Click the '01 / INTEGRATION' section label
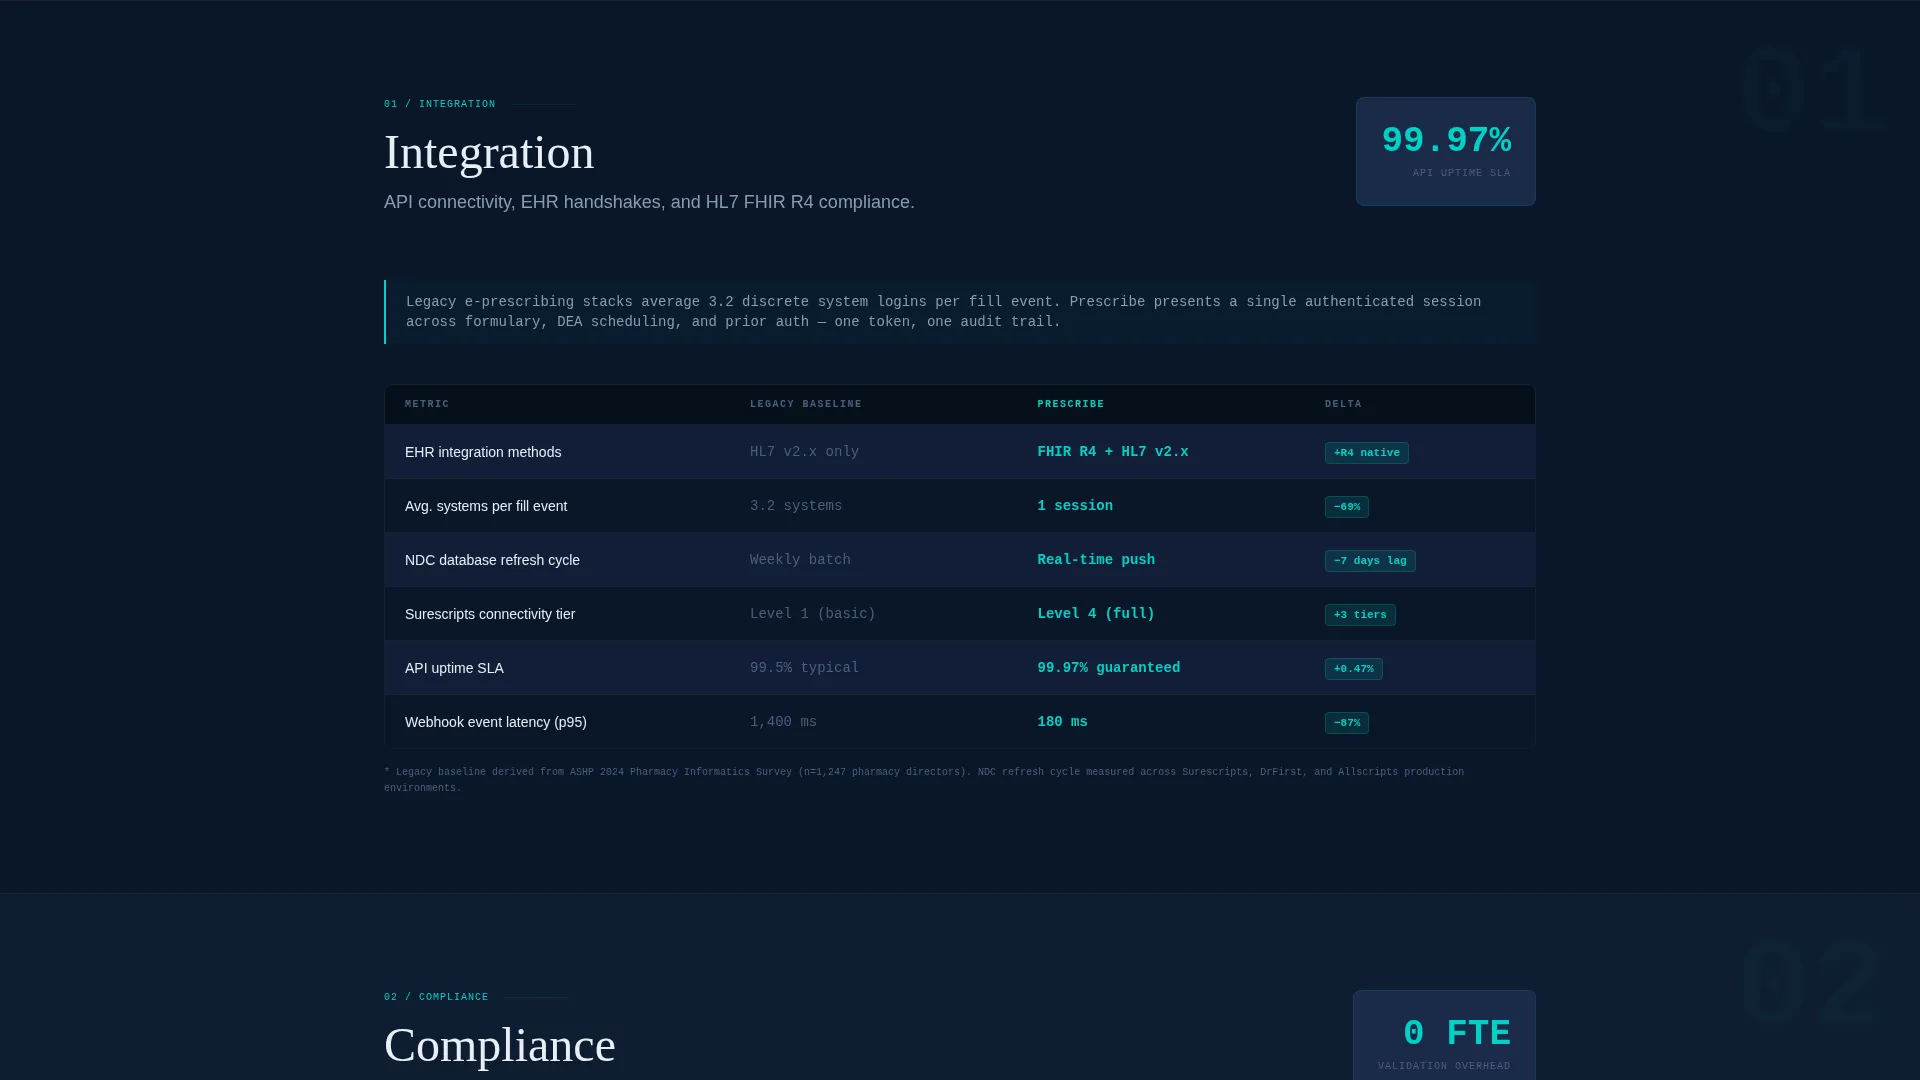Image resolution: width=1920 pixels, height=1080 pixels. [440, 104]
